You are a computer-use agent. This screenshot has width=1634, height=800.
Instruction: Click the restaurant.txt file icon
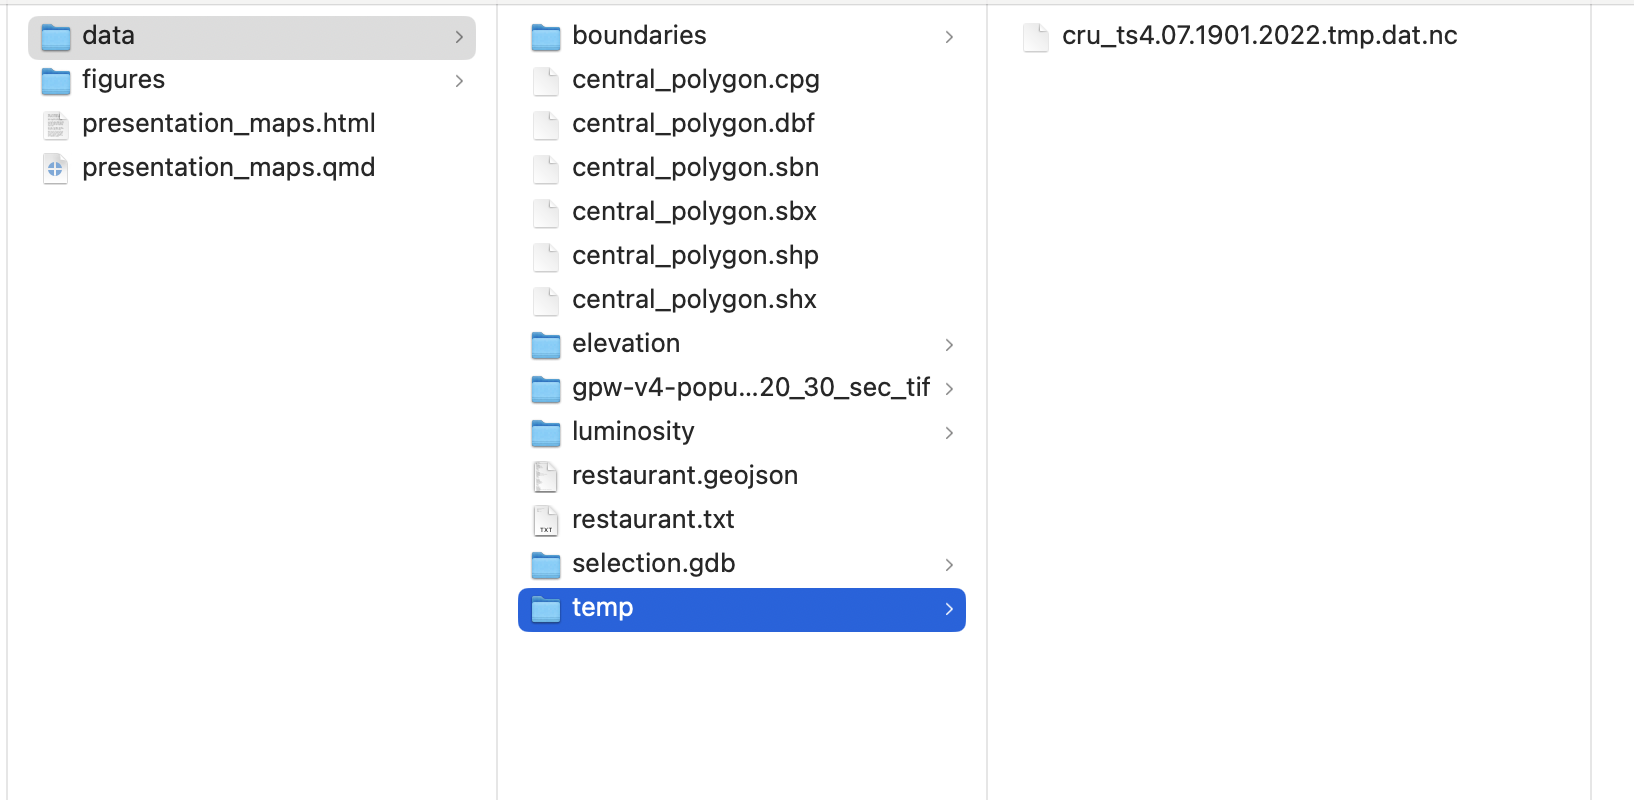click(546, 520)
